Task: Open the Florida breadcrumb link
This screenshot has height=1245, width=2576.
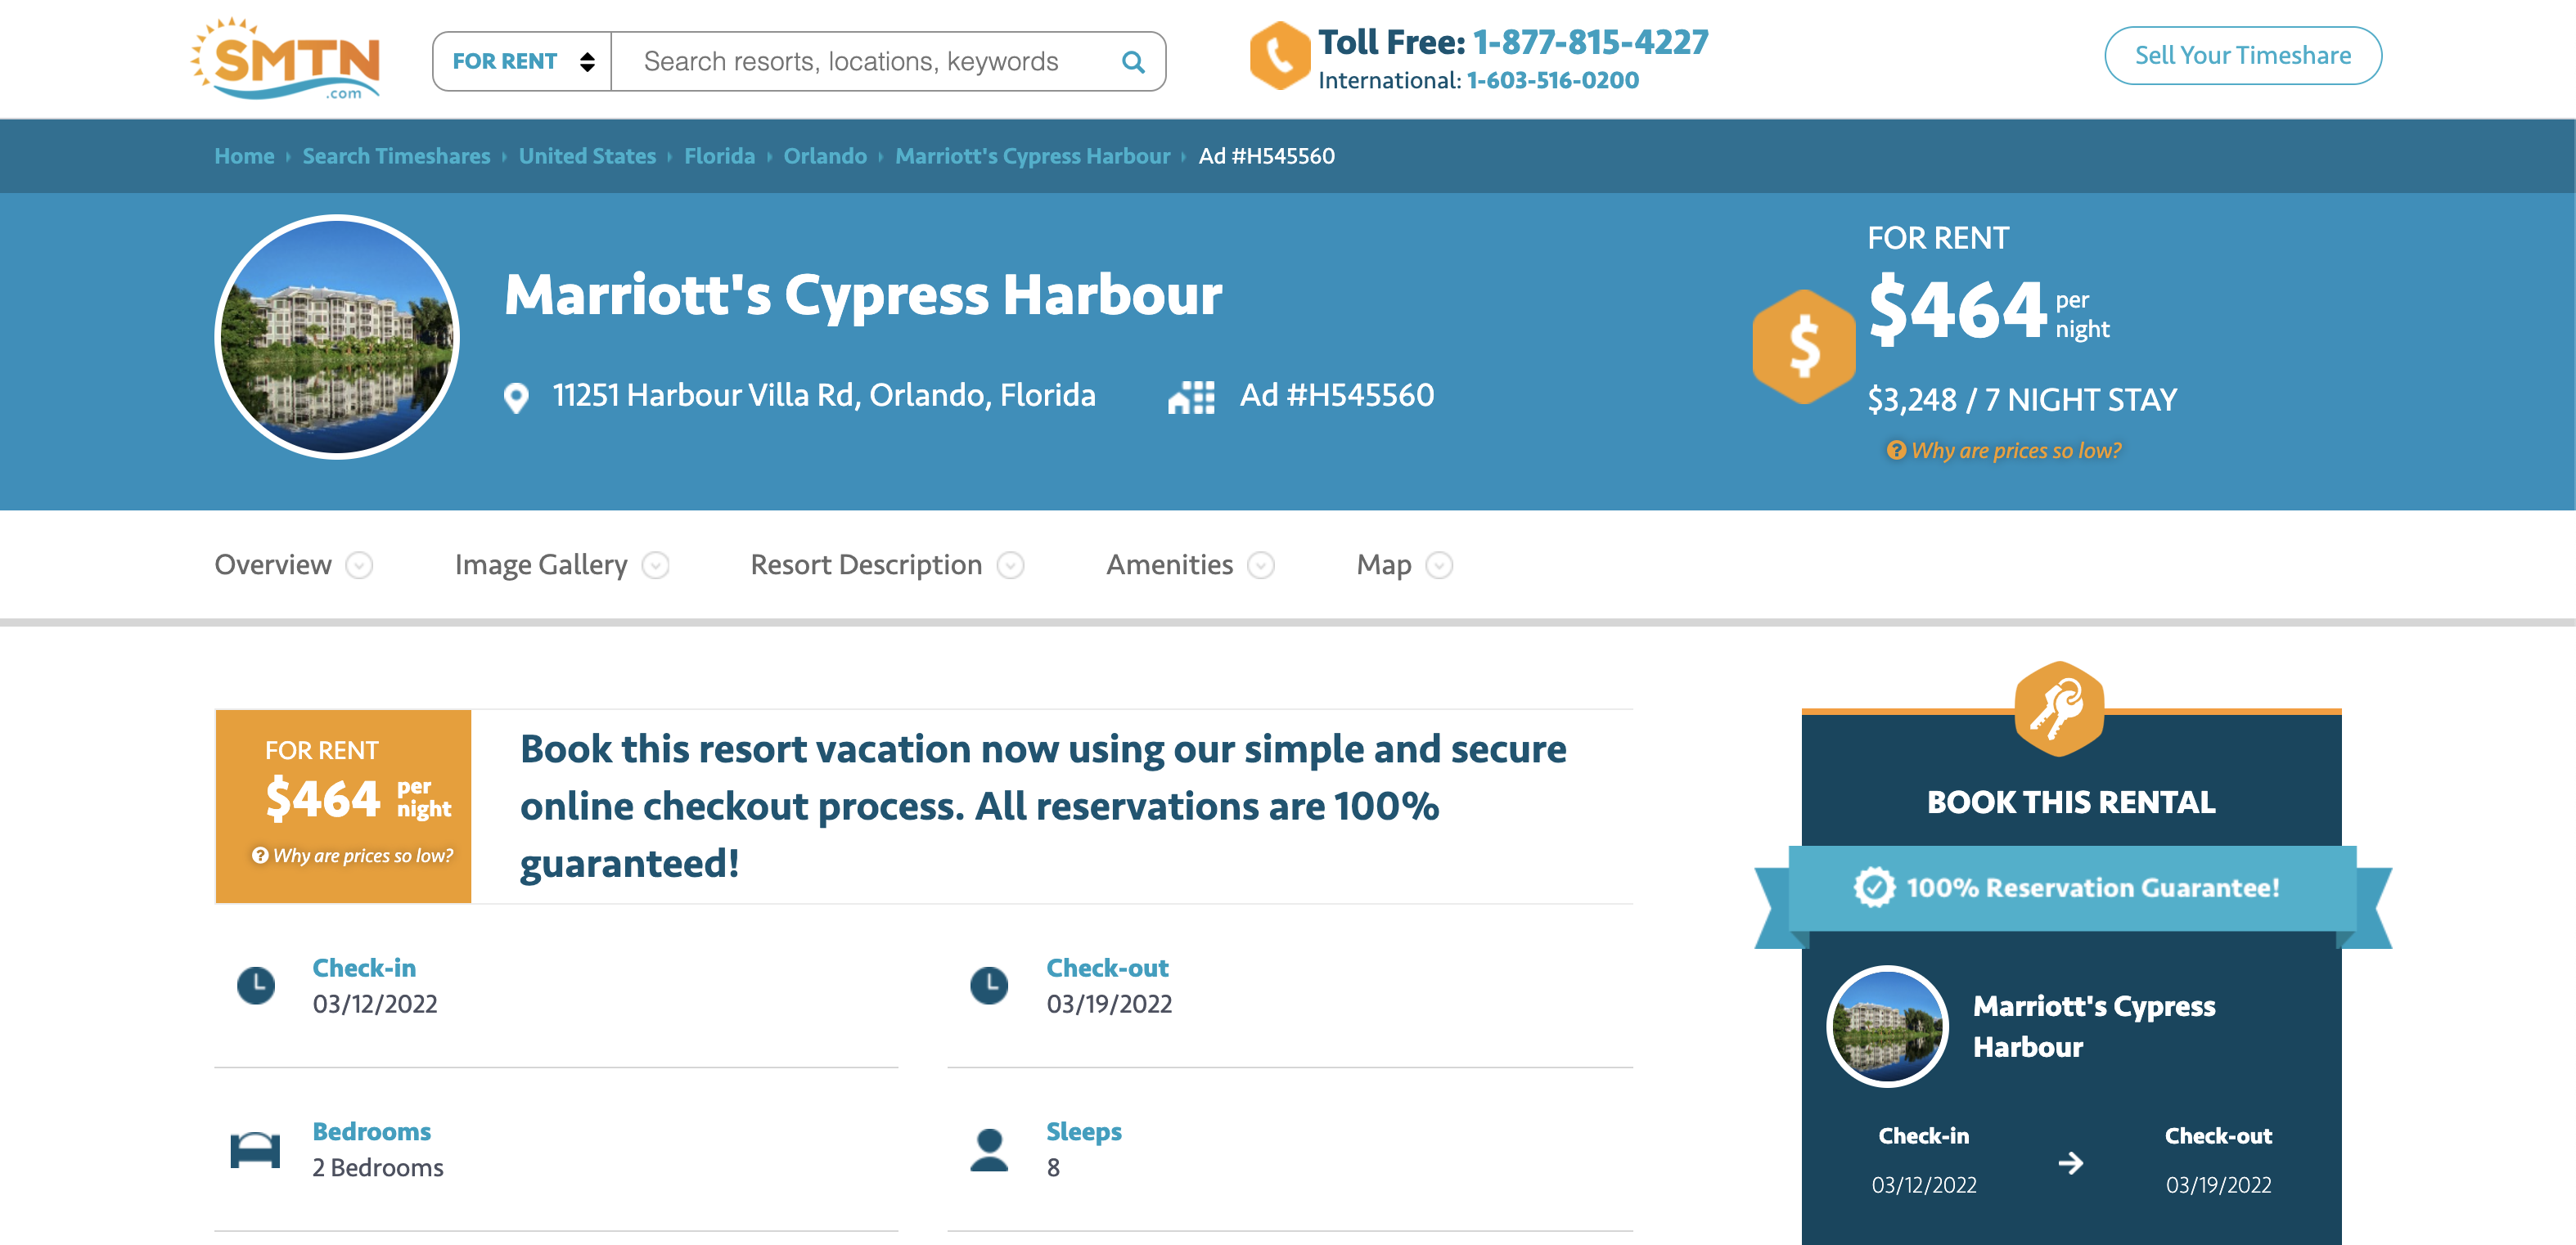Action: point(719,156)
